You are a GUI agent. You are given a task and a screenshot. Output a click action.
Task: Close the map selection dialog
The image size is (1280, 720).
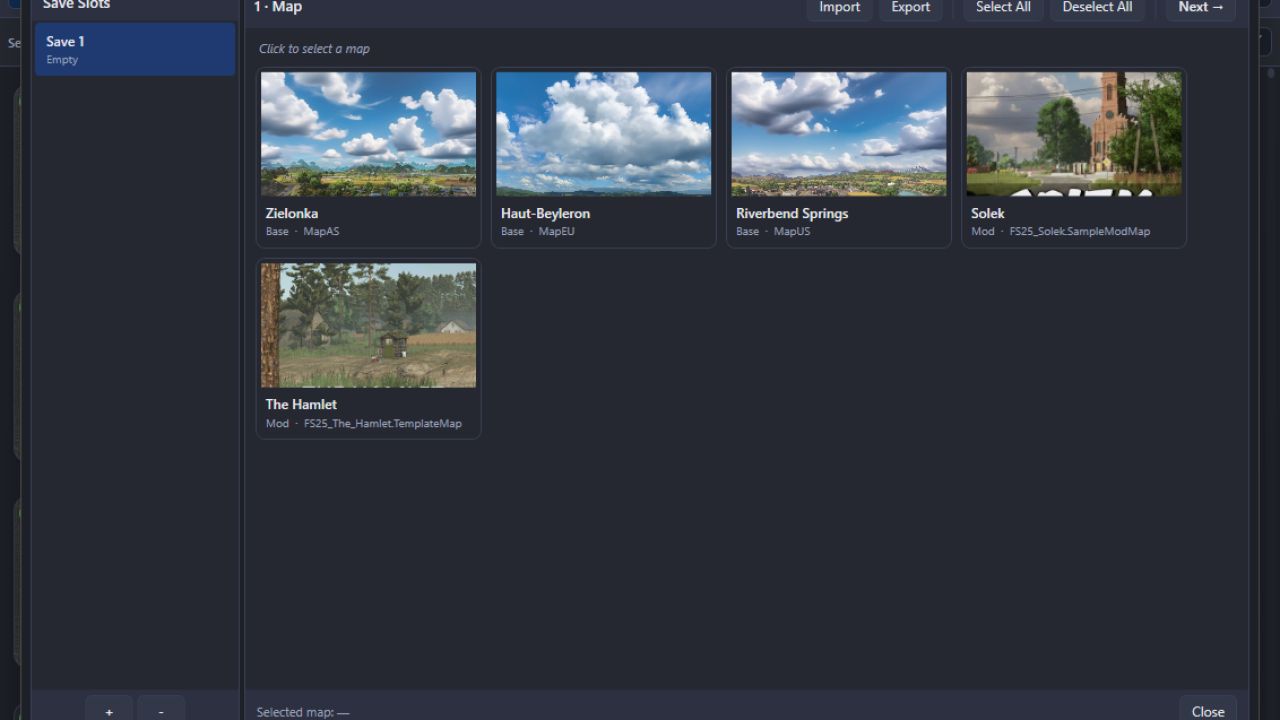point(1207,711)
